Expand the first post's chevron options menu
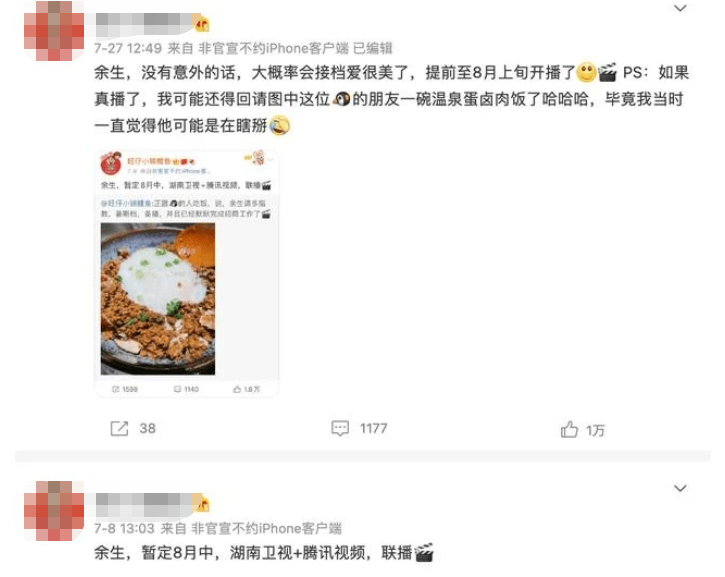Image resolution: width=725 pixels, height=577 pixels. (x=680, y=8)
